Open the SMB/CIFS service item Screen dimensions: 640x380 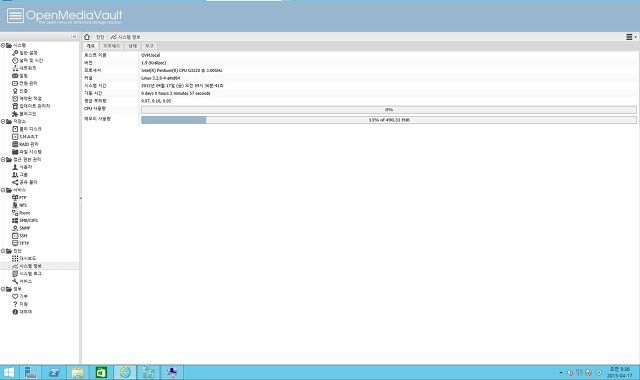pyautogui.click(x=25, y=220)
